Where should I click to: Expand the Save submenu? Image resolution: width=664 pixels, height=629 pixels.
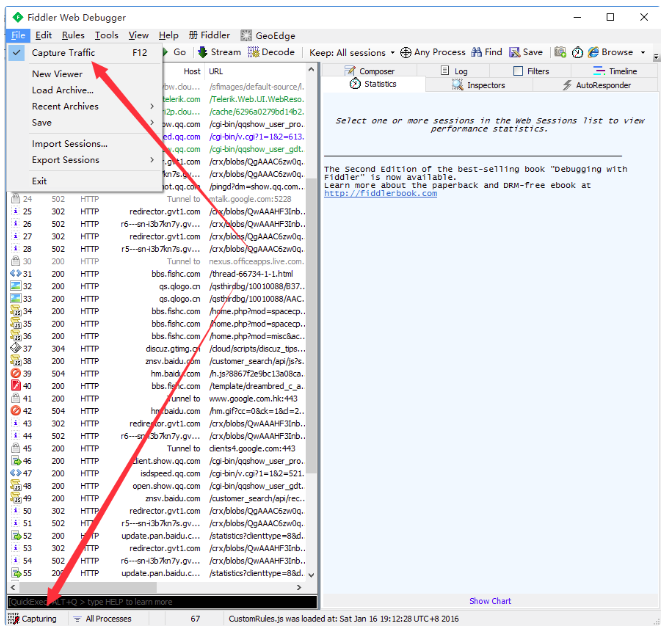point(84,122)
